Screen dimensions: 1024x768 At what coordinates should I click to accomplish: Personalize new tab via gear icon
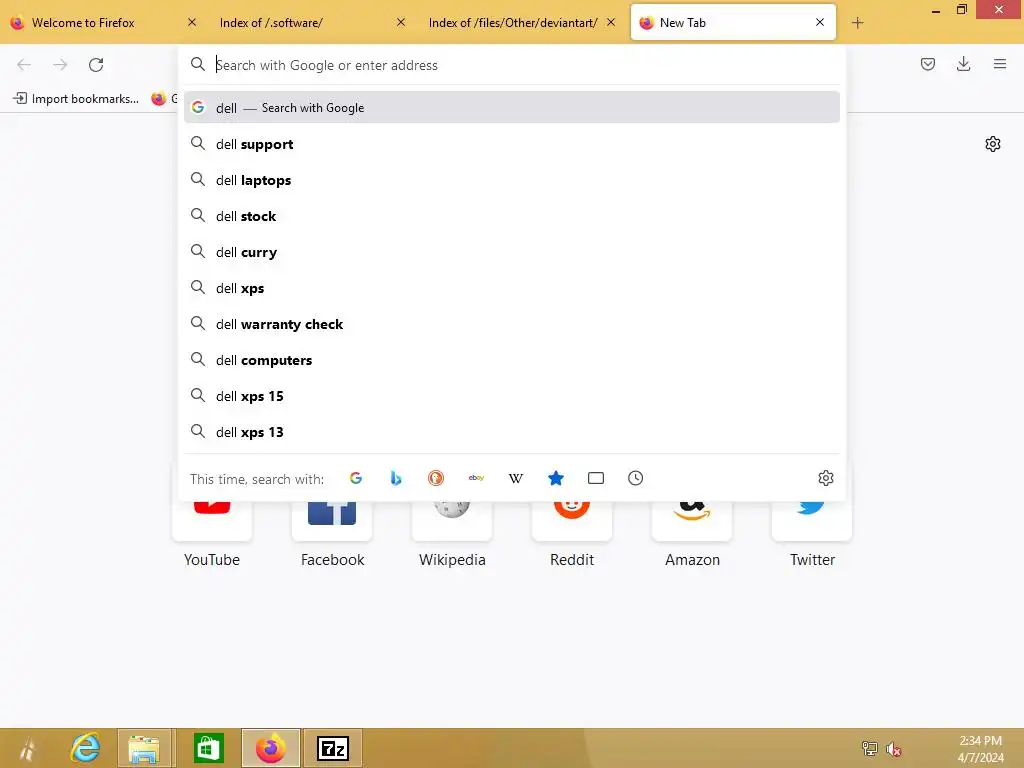(993, 144)
